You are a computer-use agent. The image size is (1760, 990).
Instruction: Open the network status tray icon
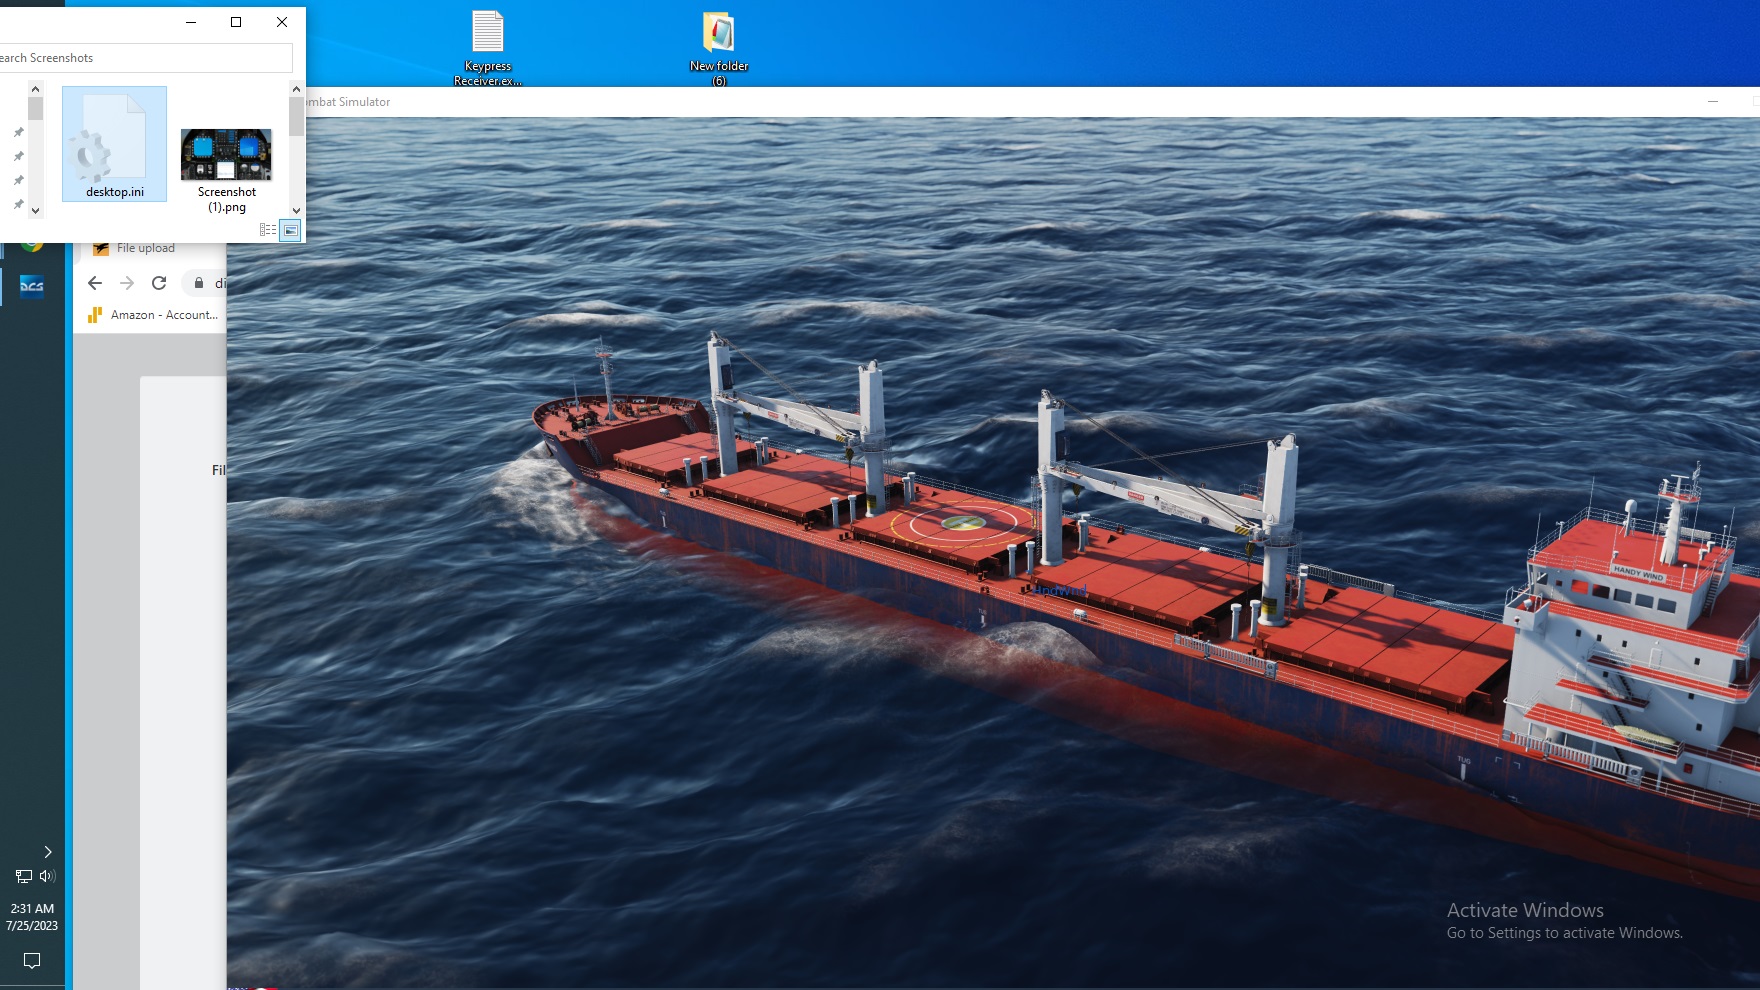(x=24, y=876)
